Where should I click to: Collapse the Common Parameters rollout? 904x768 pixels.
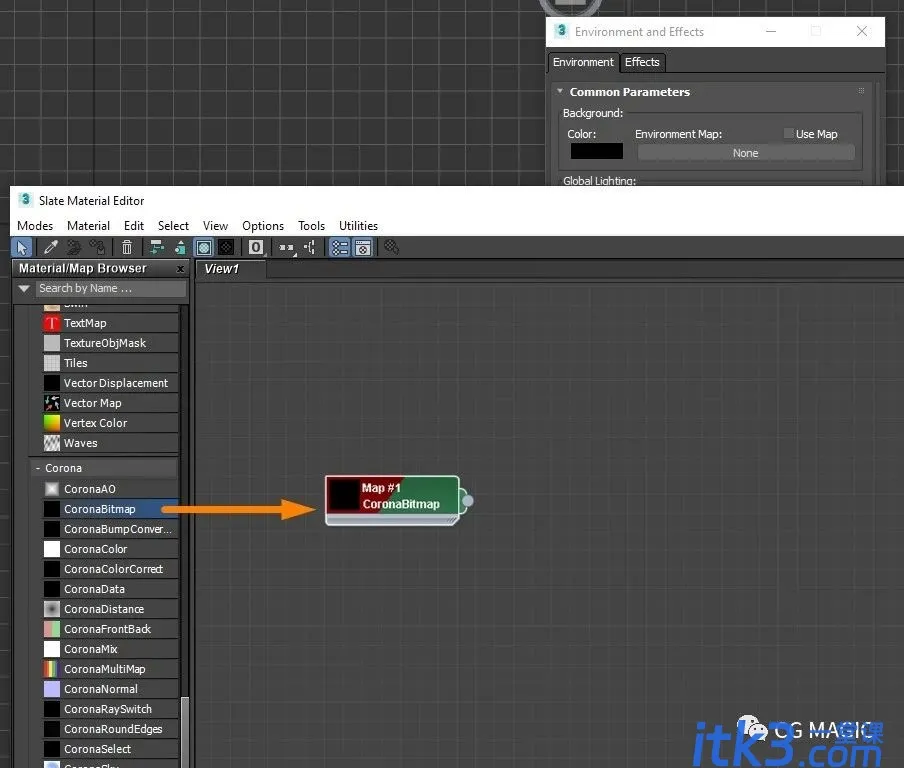(x=629, y=92)
